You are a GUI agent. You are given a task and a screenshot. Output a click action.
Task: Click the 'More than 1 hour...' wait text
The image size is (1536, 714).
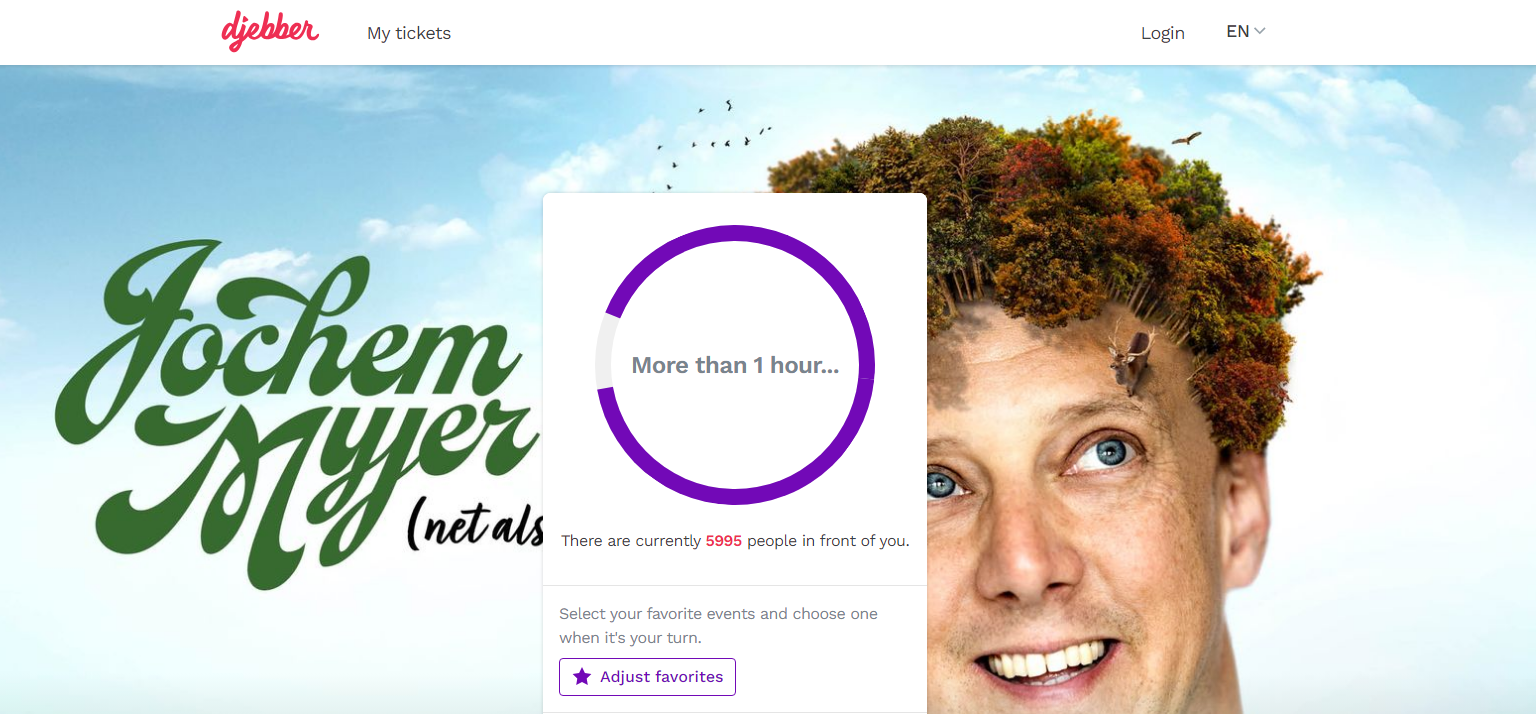pyautogui.click(x=735, y=365)
